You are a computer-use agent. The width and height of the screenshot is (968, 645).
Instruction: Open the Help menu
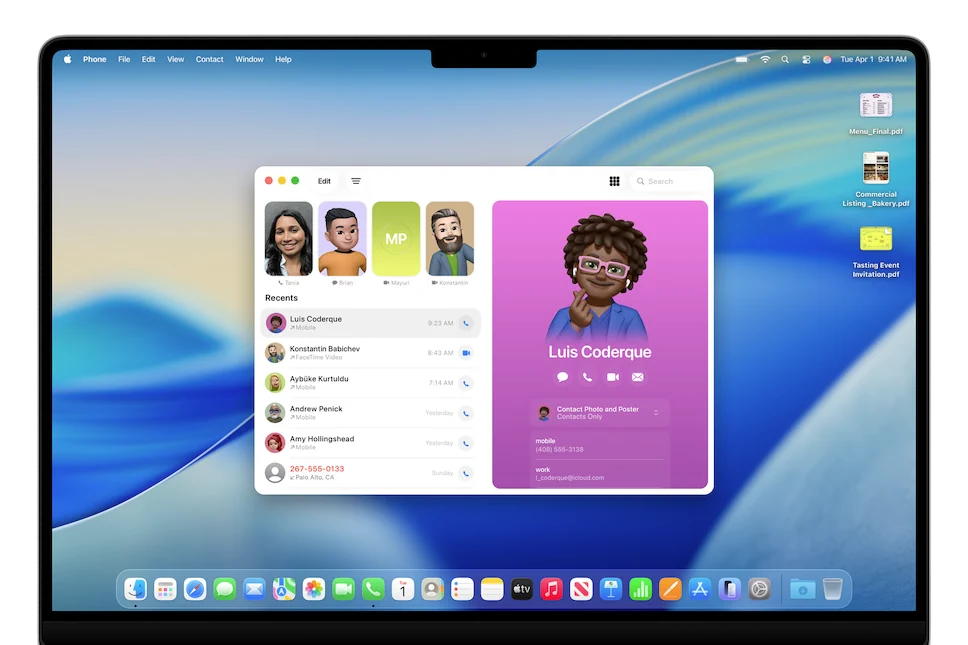point(283,59)
